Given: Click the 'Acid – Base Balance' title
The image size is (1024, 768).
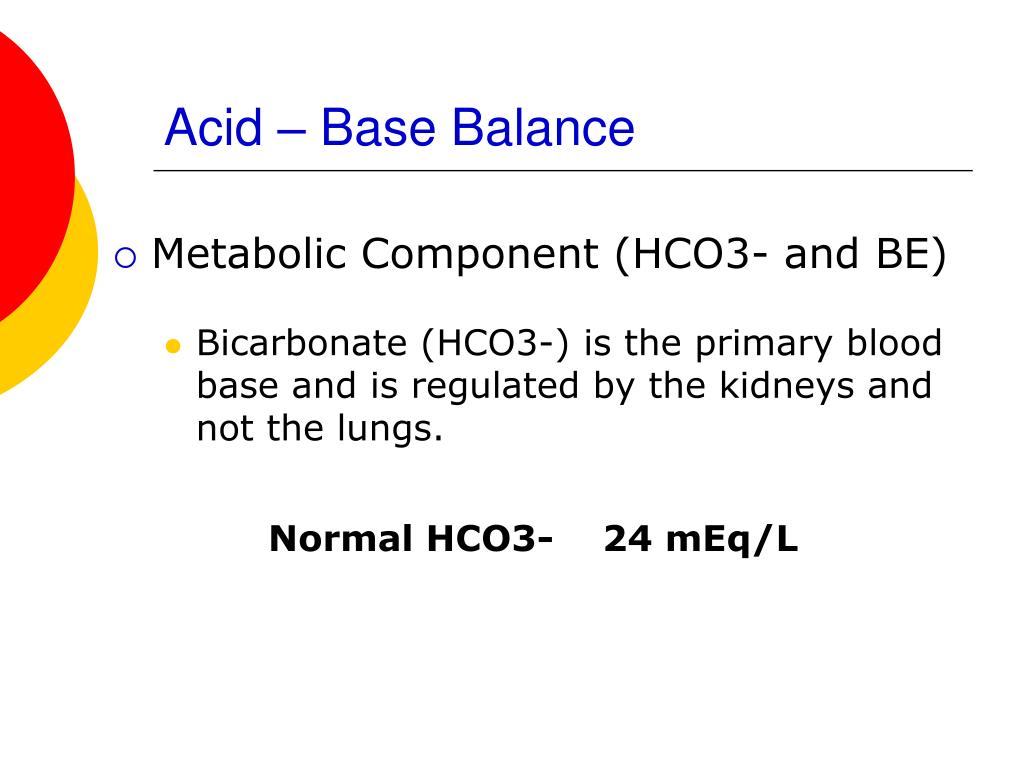Looking at the screenshot, I should click(399, 127).
